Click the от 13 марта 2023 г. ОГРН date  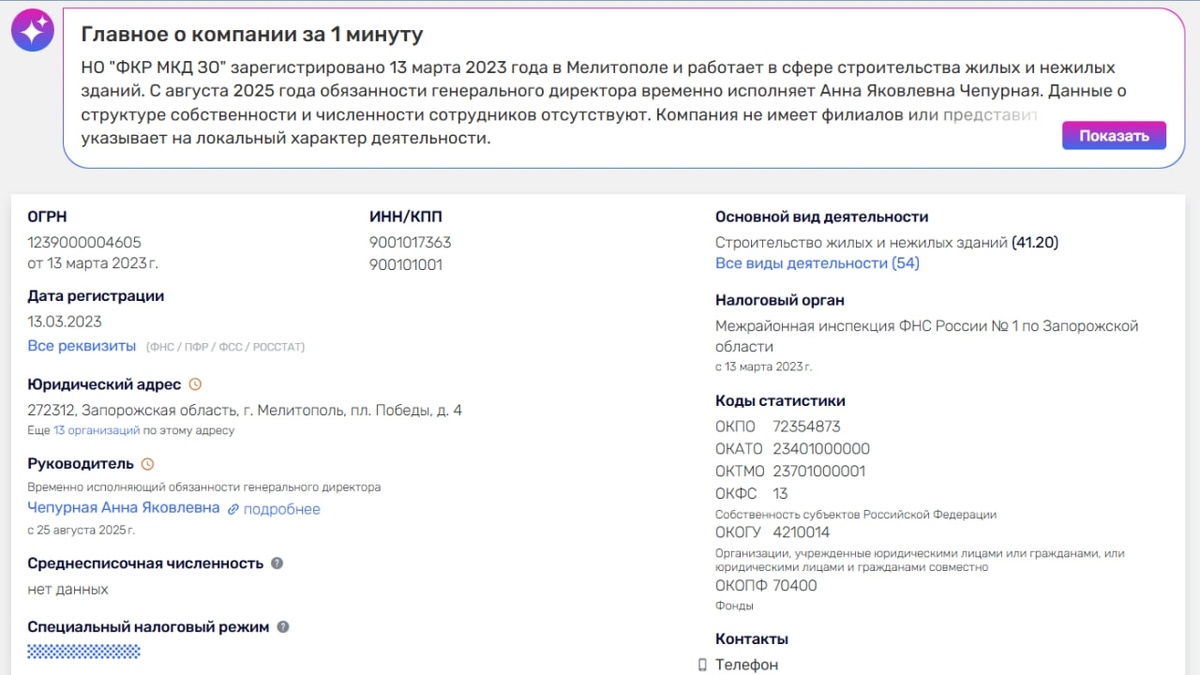93,264
